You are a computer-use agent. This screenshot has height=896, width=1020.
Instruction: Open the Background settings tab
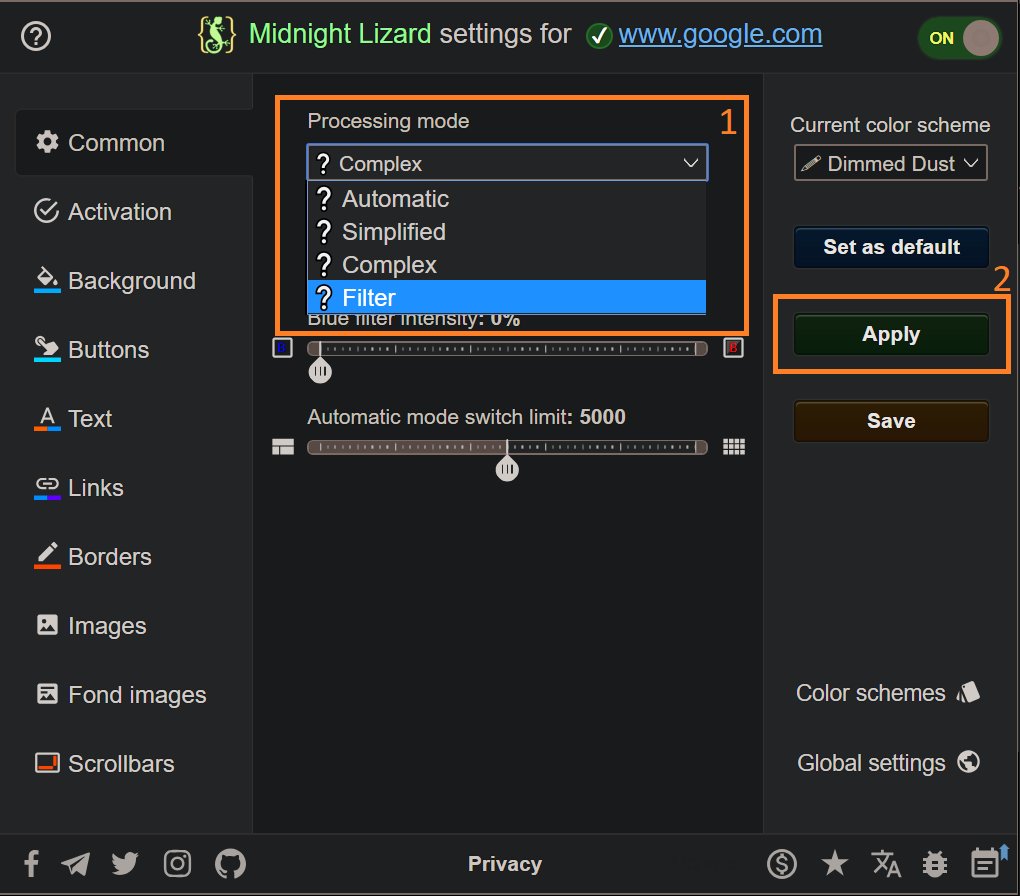pyautogui.click(x=114, y=280)
